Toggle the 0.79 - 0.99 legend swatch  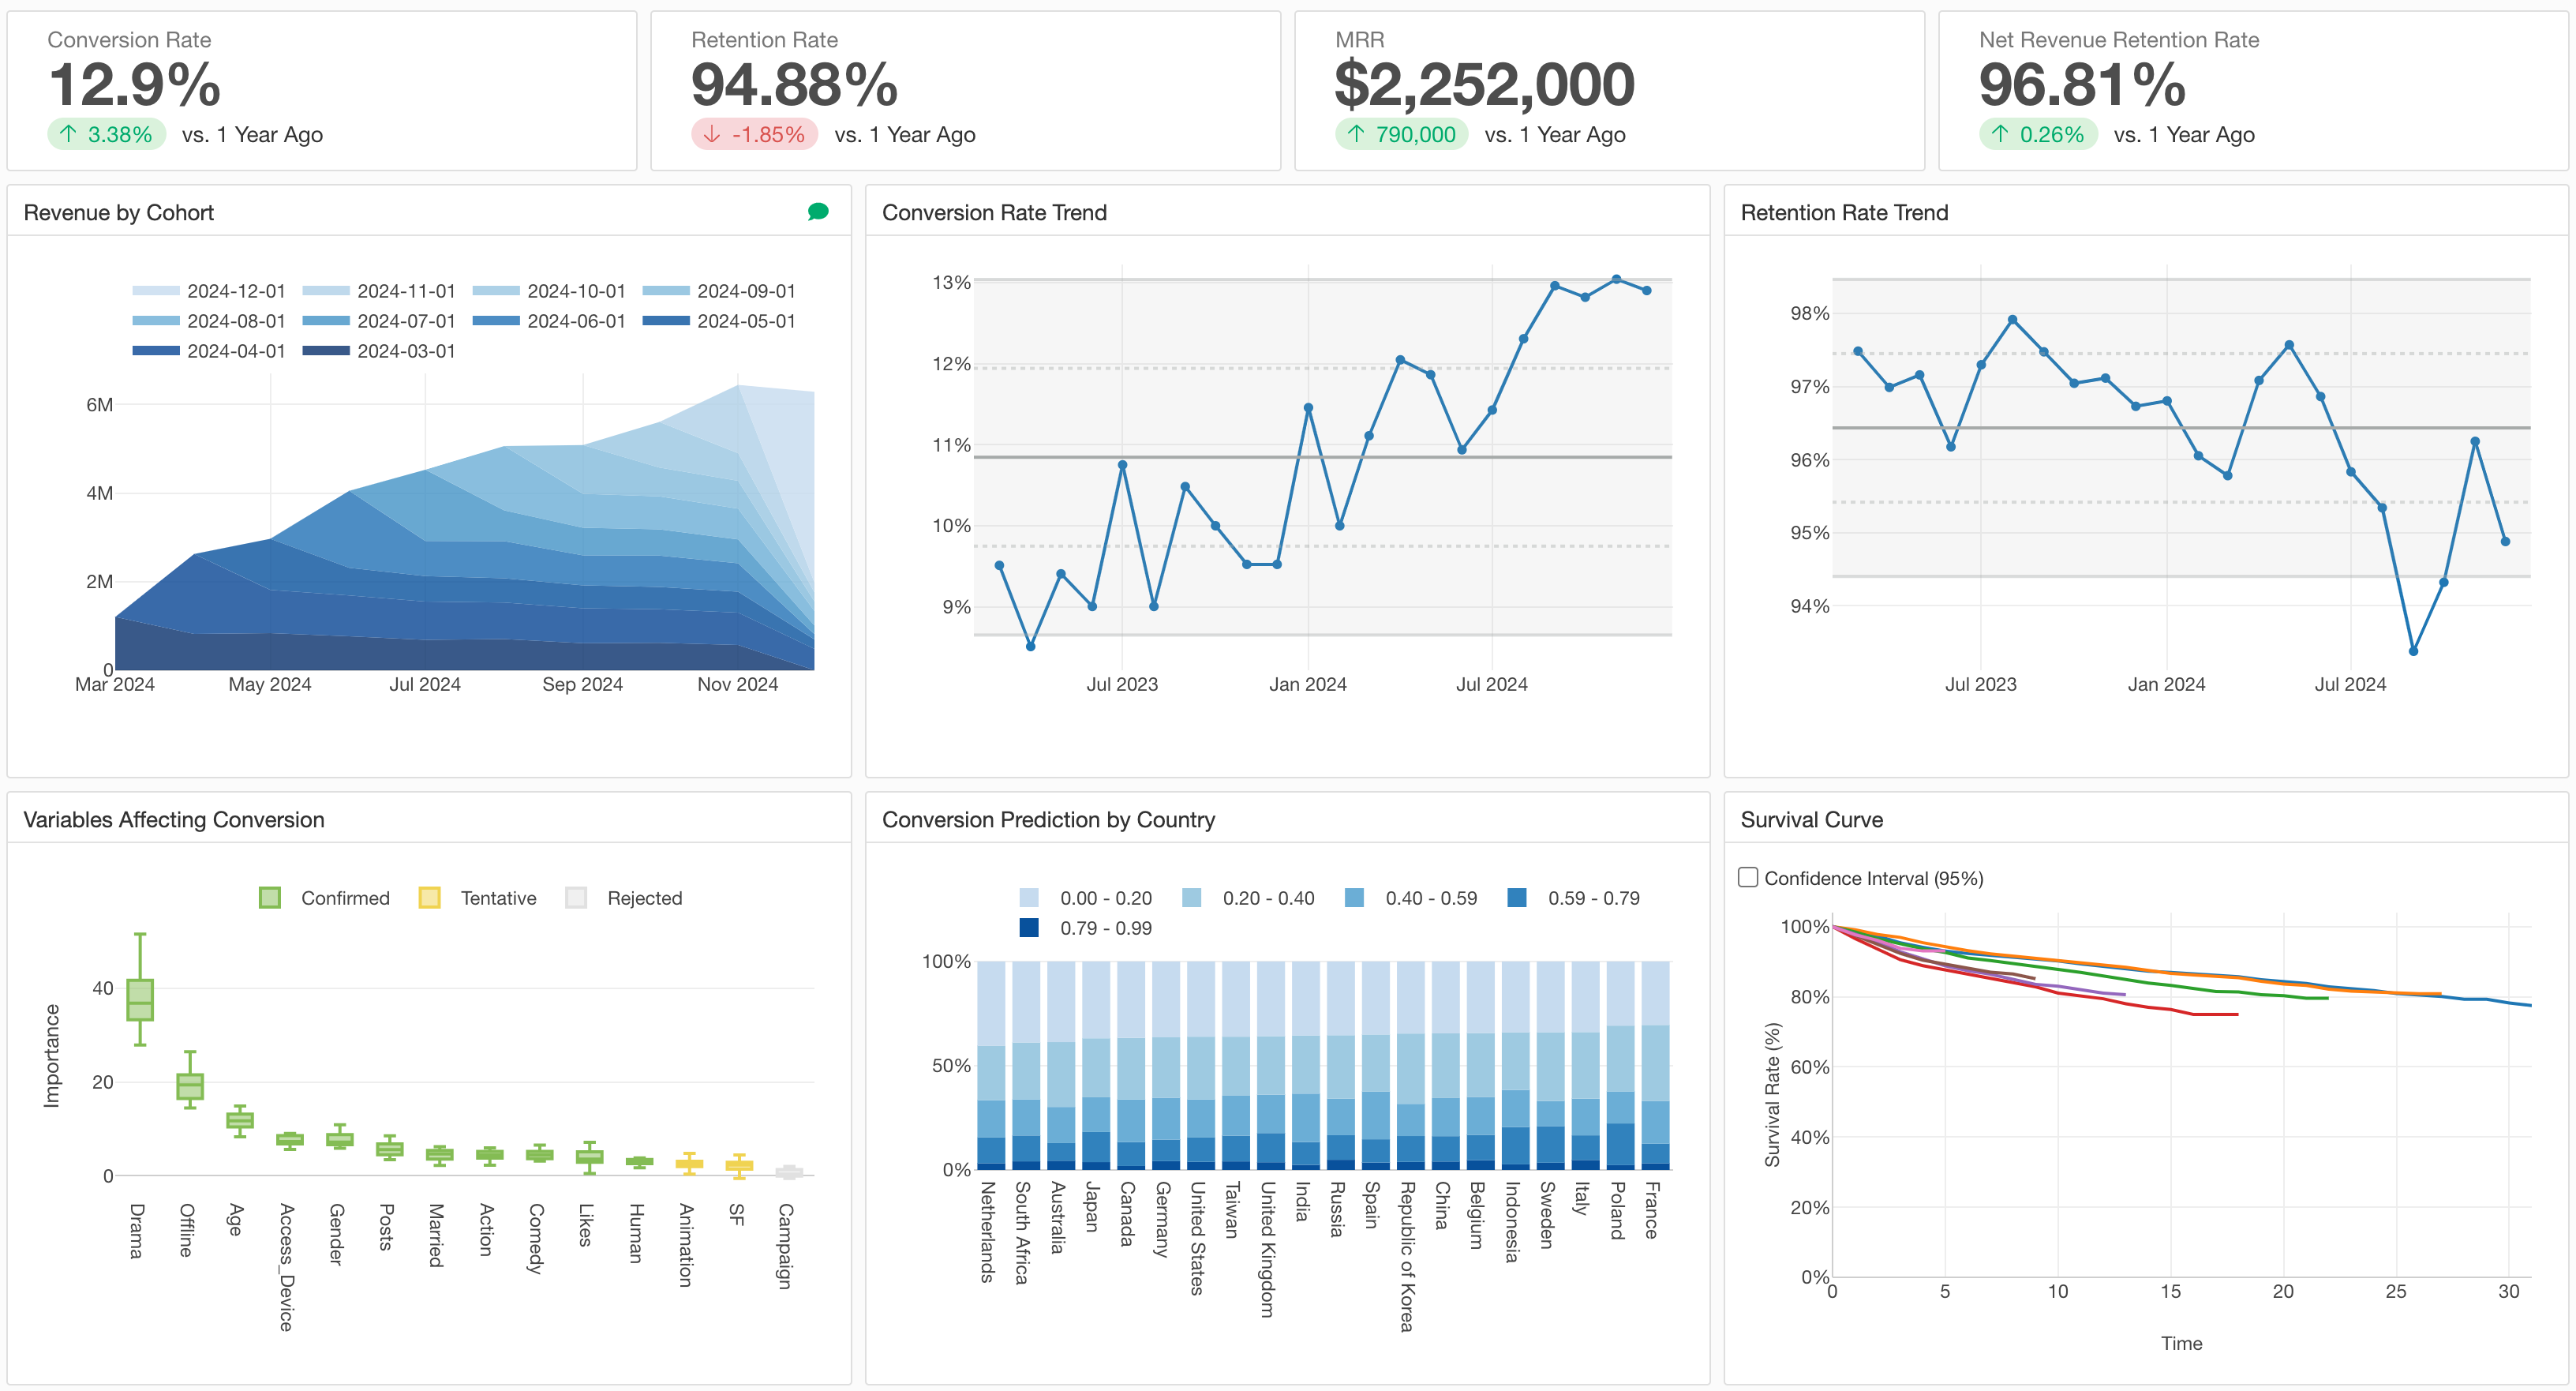pyautogui.click(x=1029, y=928)
